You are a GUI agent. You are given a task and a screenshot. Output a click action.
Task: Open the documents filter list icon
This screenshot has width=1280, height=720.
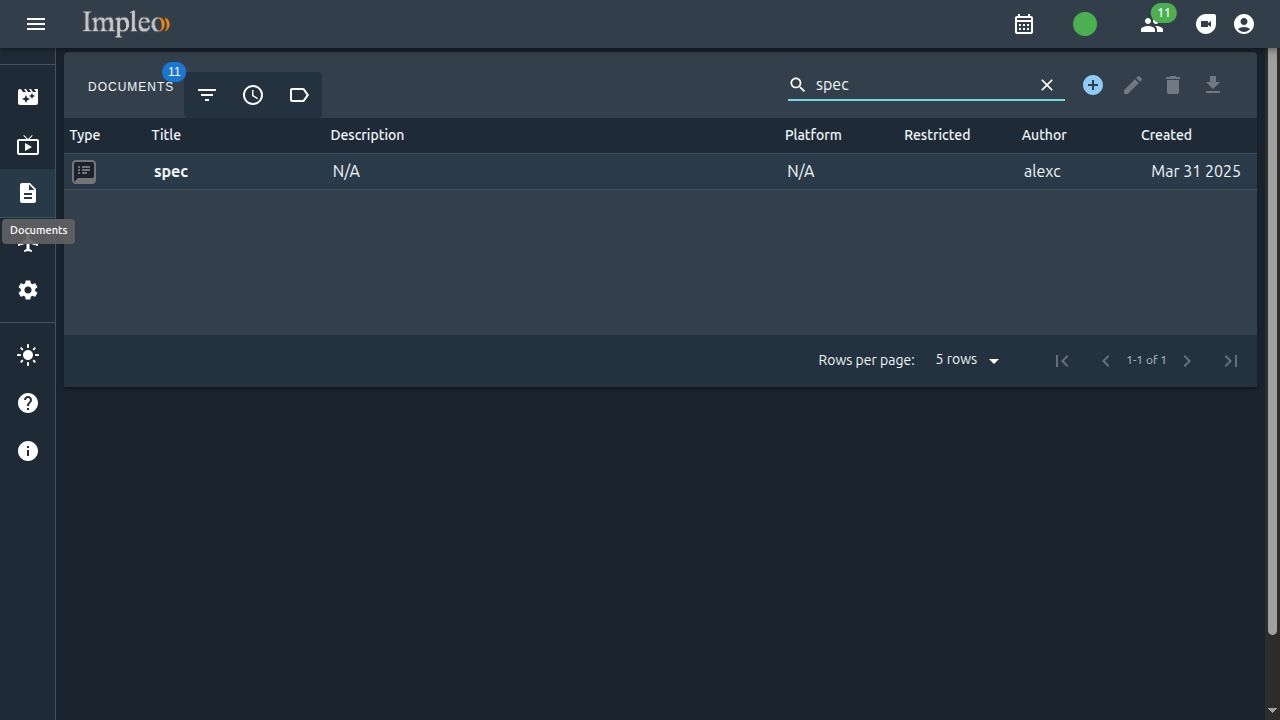click(207, 95)
